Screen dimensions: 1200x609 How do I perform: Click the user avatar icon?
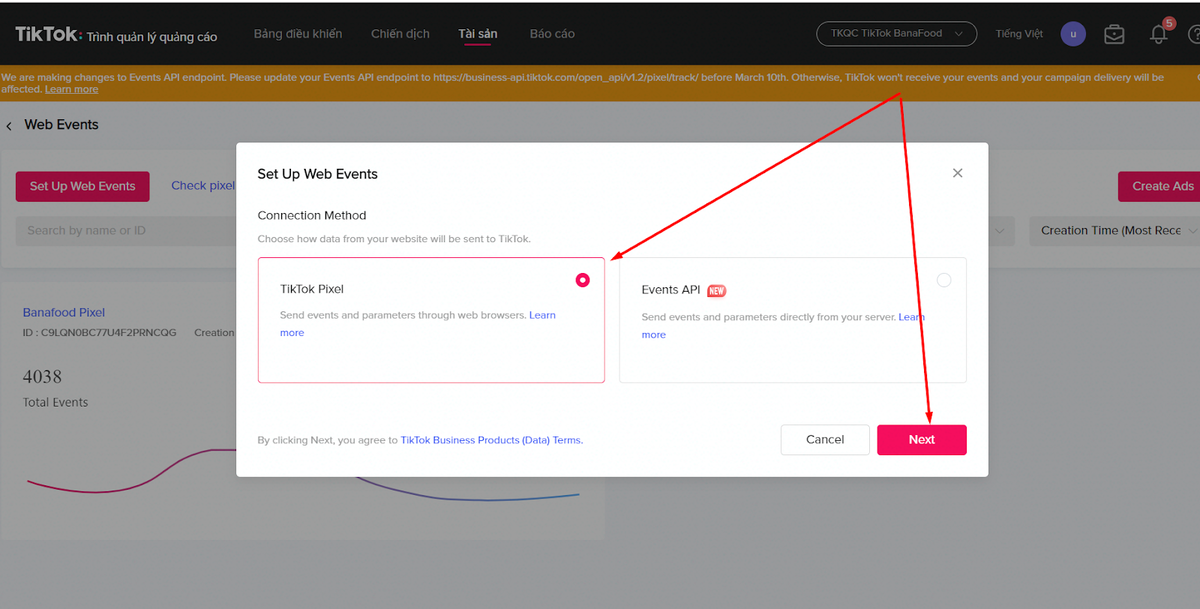[x=1073, y=34]
